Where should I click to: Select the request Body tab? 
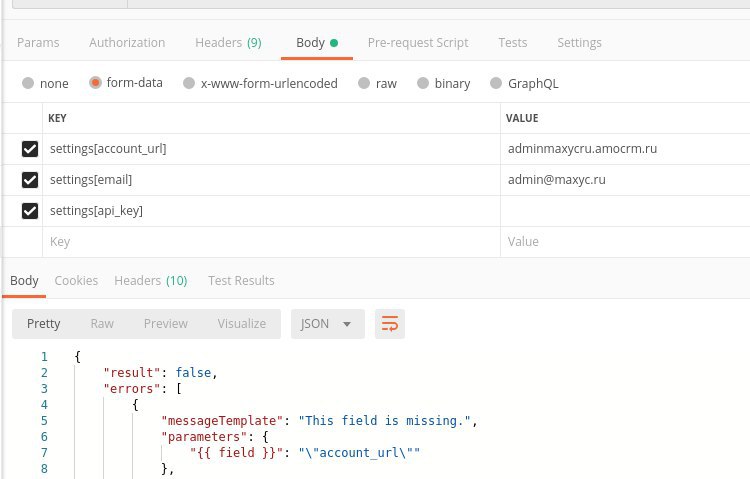pos(317,43)
